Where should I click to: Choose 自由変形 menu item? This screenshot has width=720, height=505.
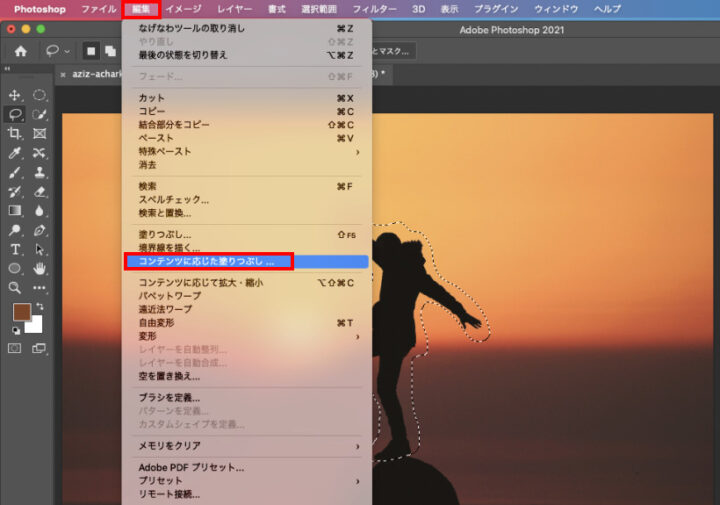pos(247,323)
